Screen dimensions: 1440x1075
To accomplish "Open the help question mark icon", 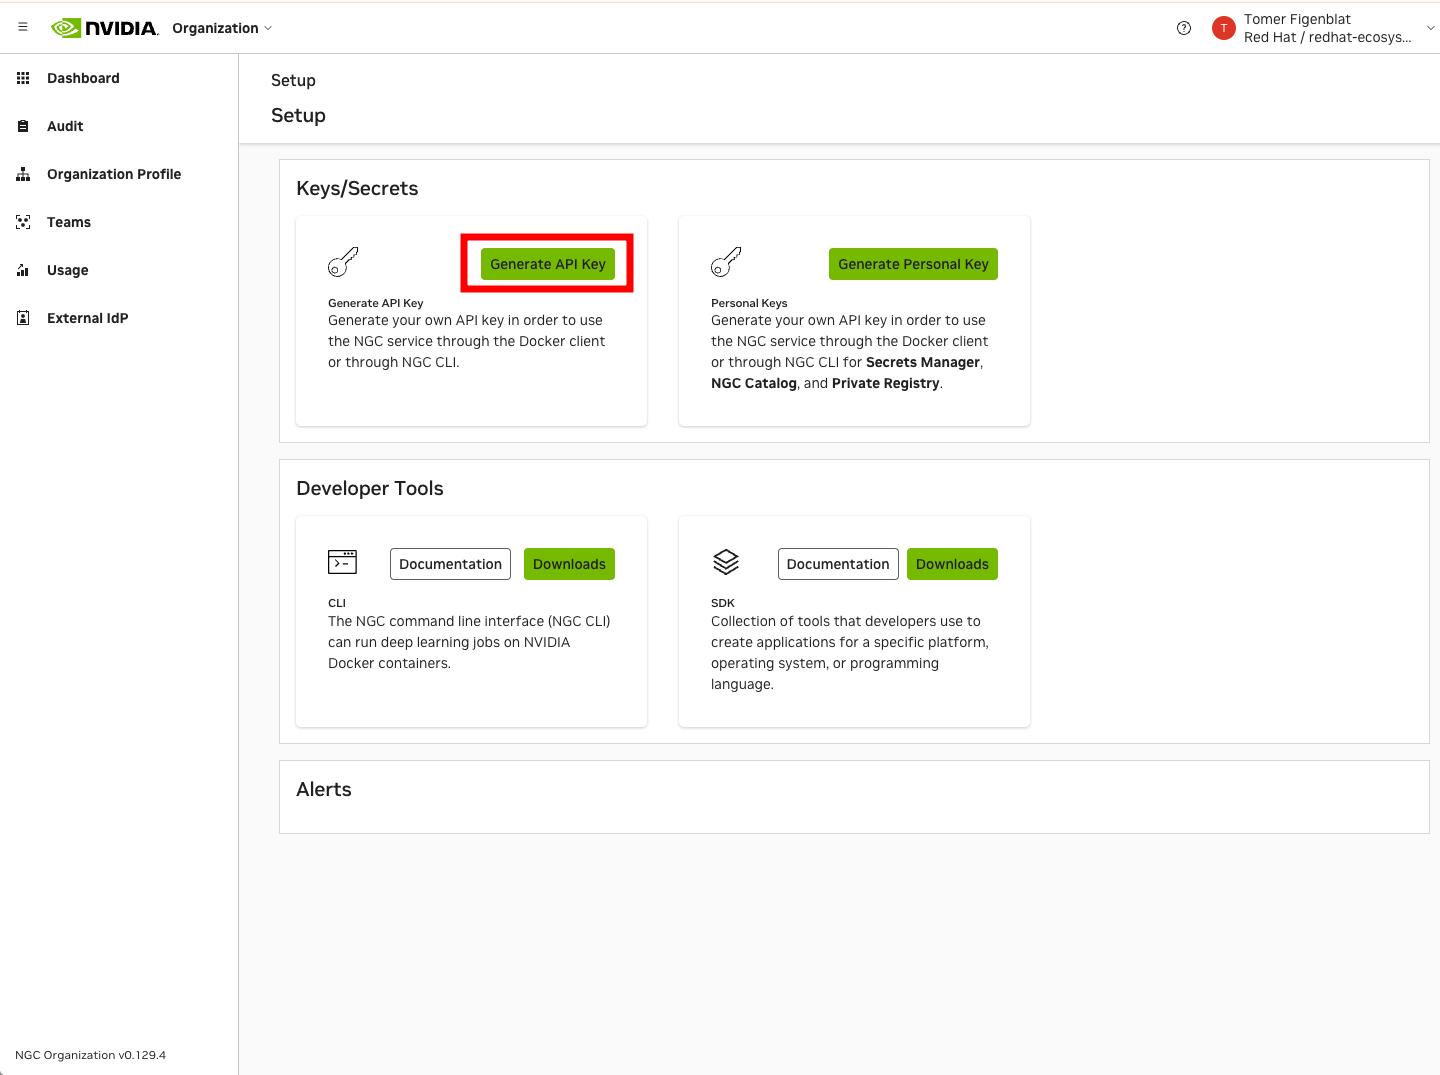I will [x=1184, y=28].
